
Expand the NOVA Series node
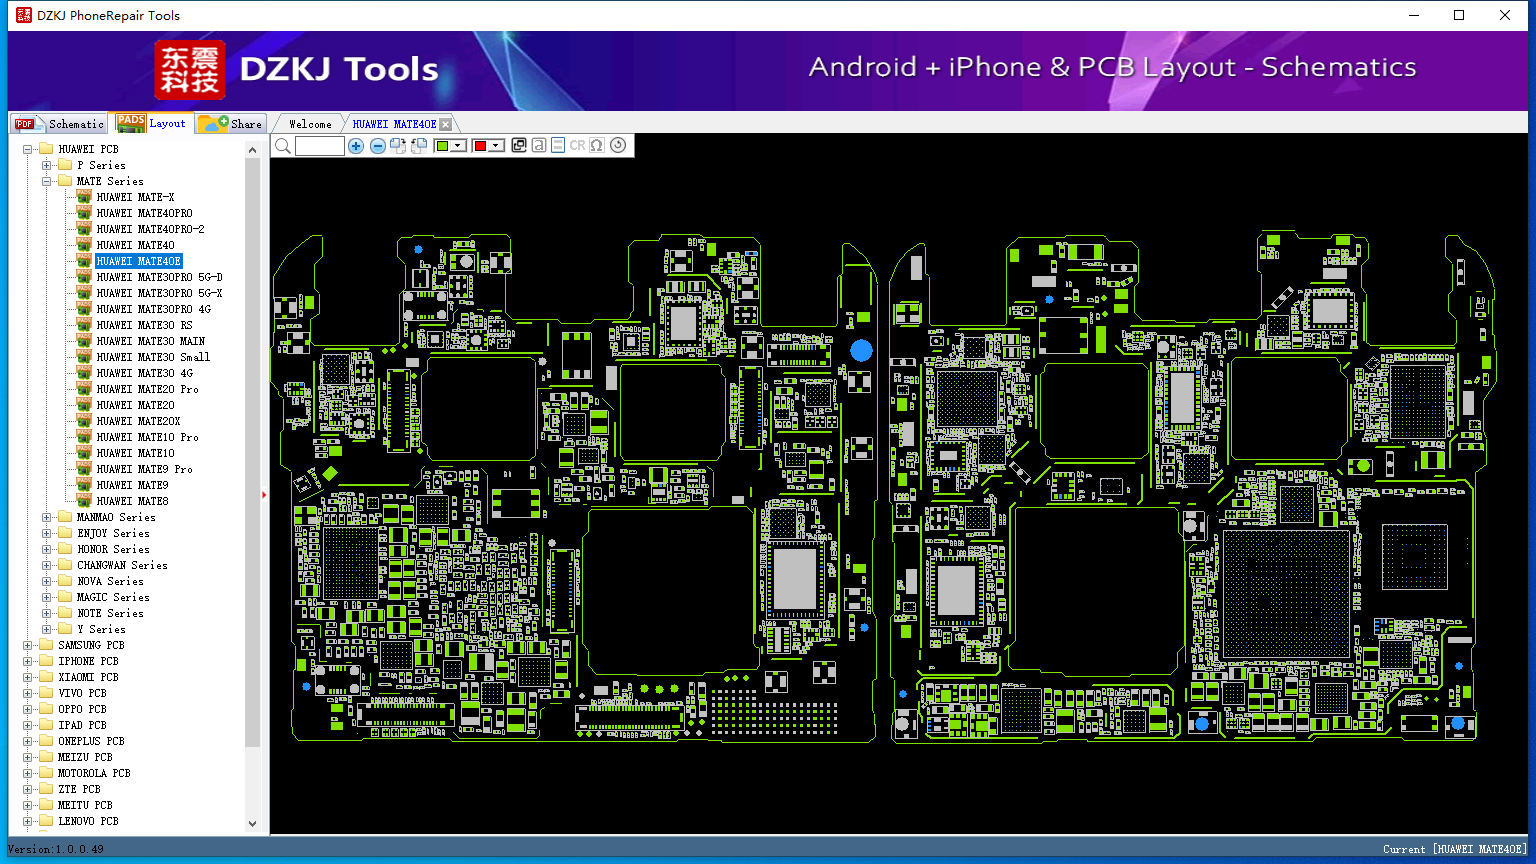47,581
